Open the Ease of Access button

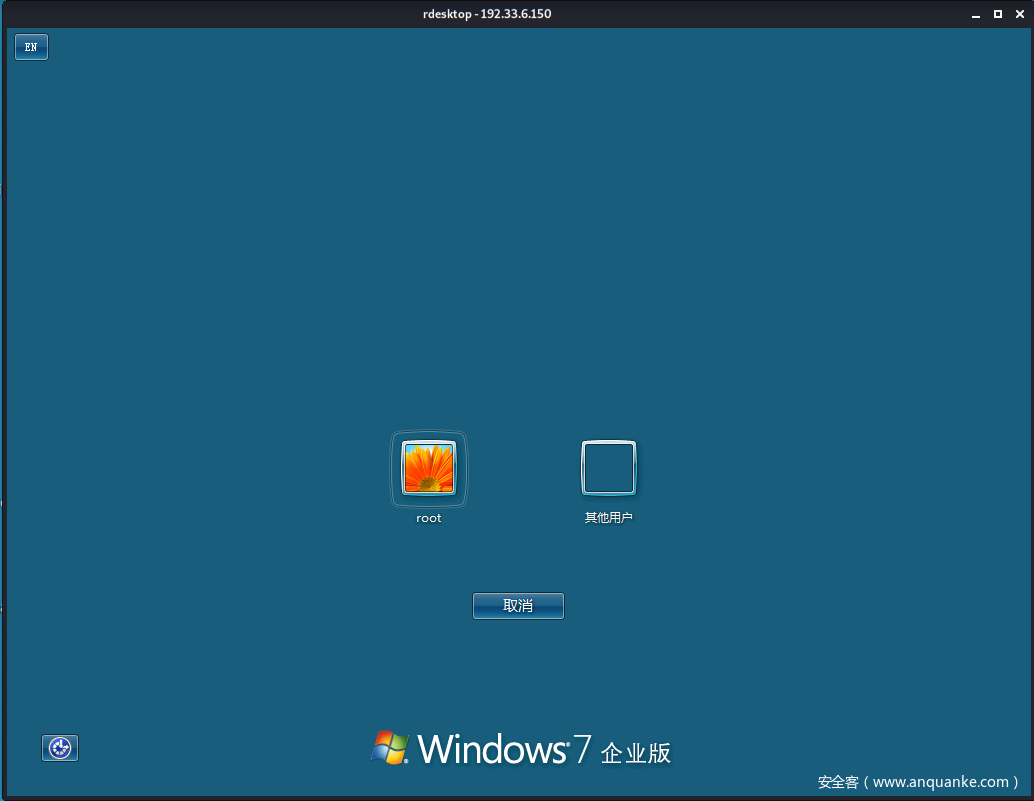[x=60, y=748]
